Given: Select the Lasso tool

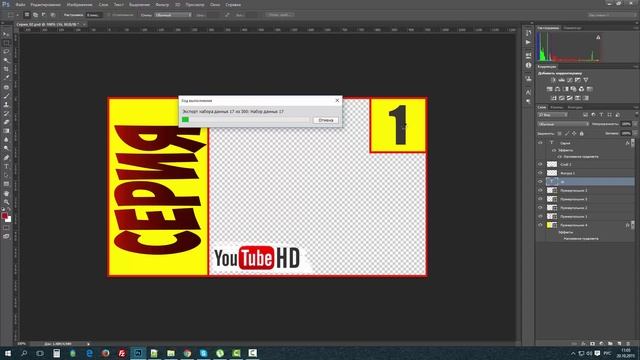Looking at the screenshot, I should pos(6,51).
